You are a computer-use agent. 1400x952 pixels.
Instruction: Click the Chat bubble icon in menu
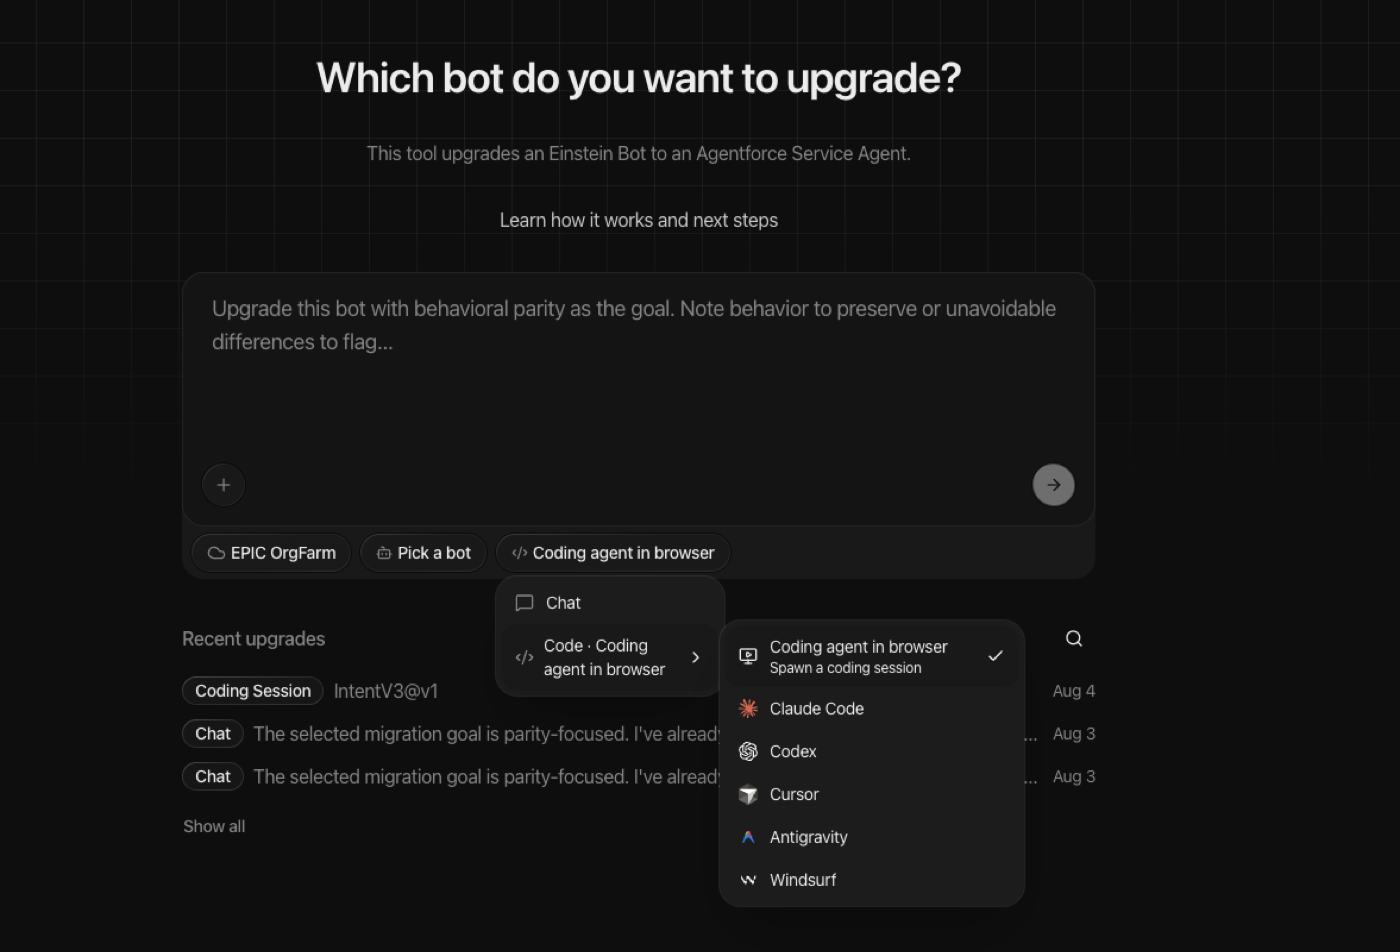(x=524, y=603)
